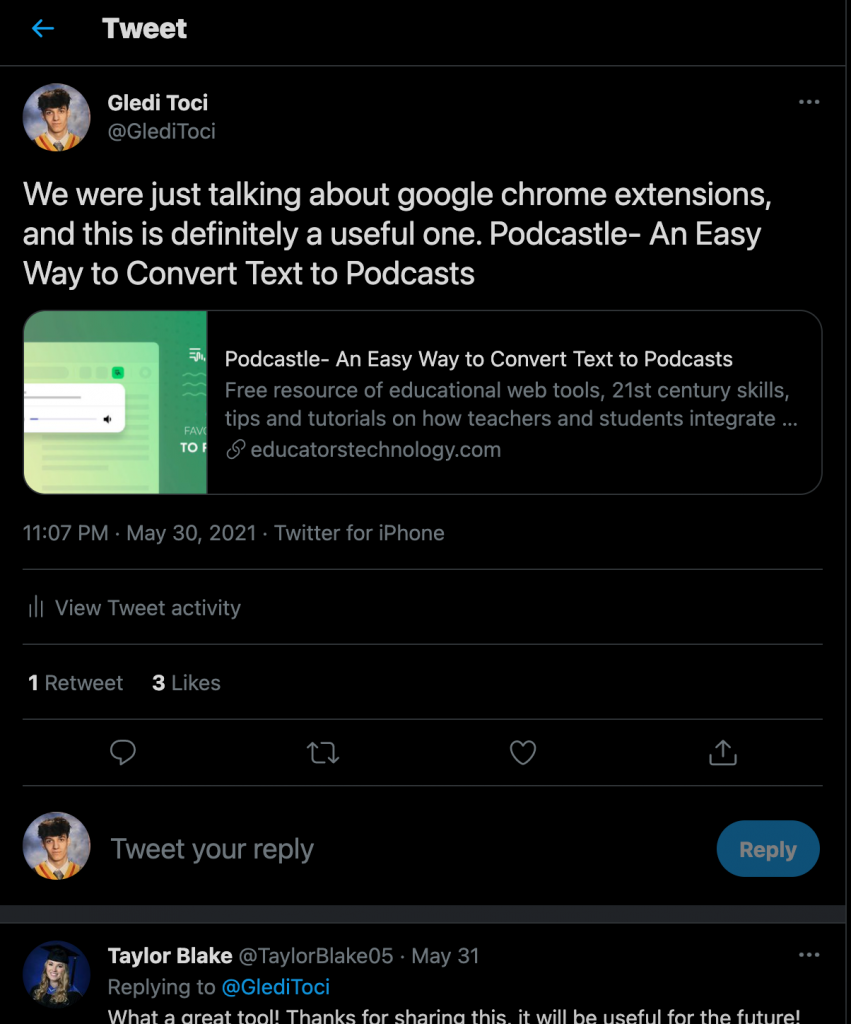Open the more options menu on Gledi Toci's tweet

tap(809, 102)
